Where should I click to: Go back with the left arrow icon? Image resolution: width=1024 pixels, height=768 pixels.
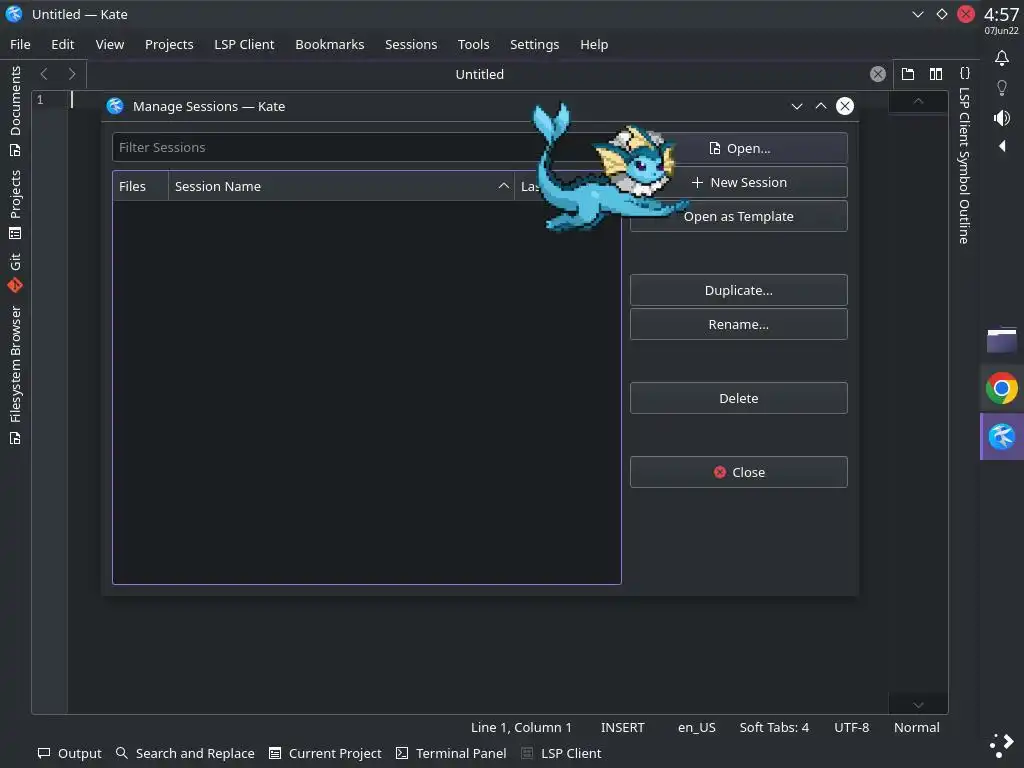click(x=44, y=74)
